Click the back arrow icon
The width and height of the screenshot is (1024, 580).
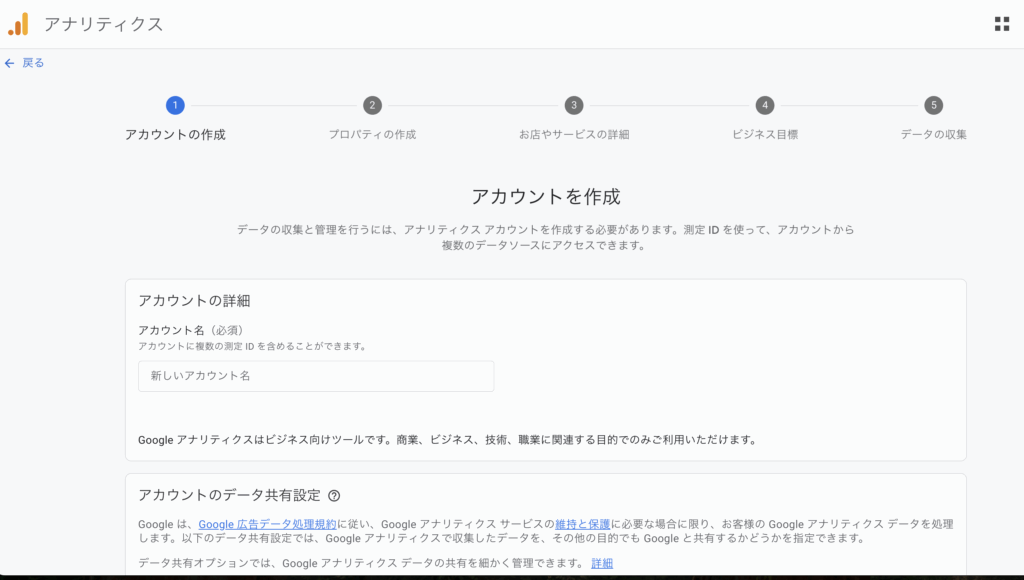tap(10, 63)
